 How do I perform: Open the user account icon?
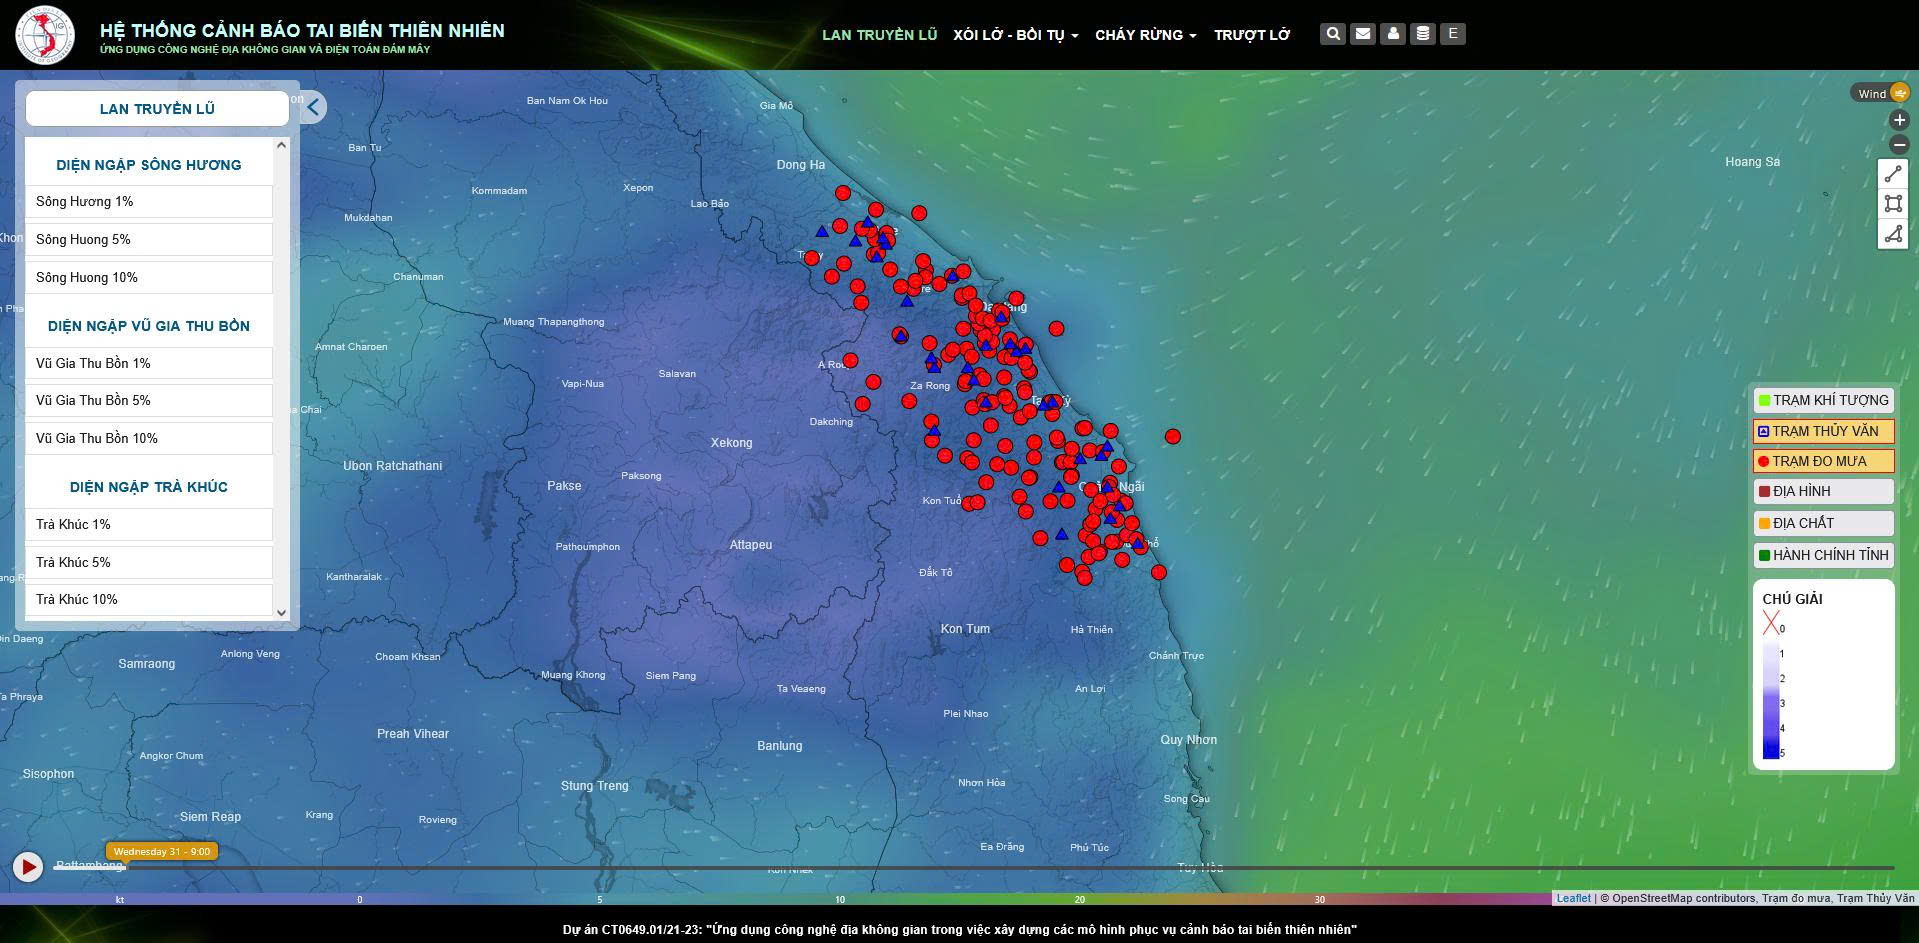1392,33
